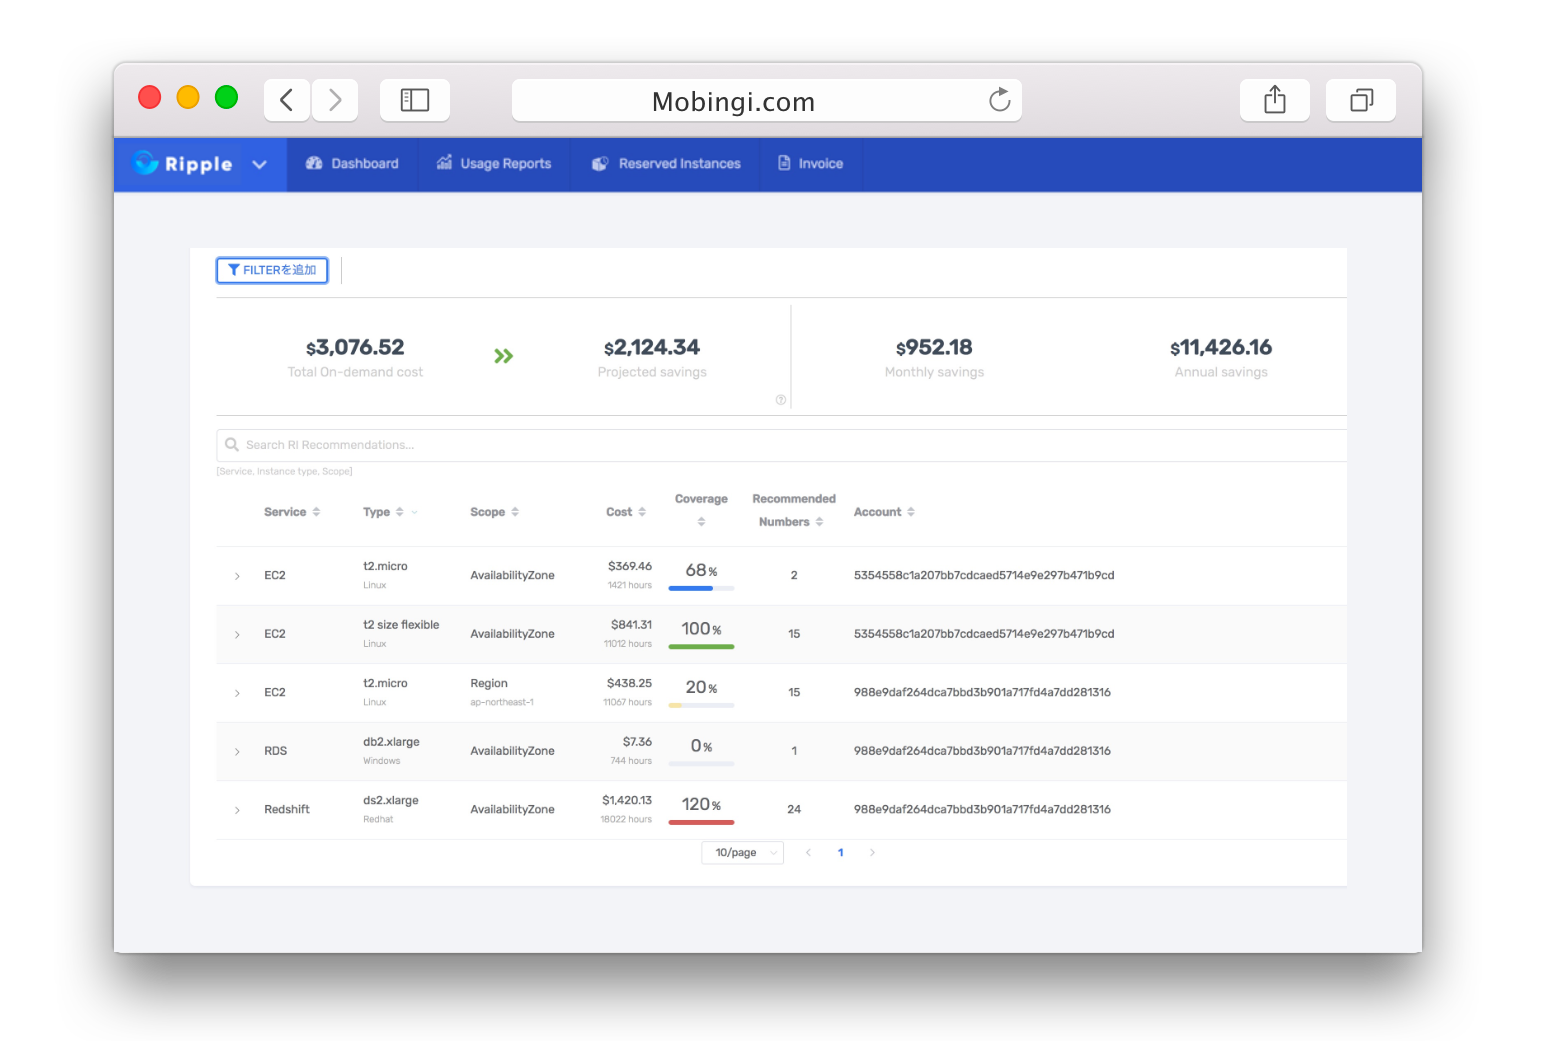Reload the Mobingi.com page
This screenshot has width=1564, height=1041.
coord(999,100)
